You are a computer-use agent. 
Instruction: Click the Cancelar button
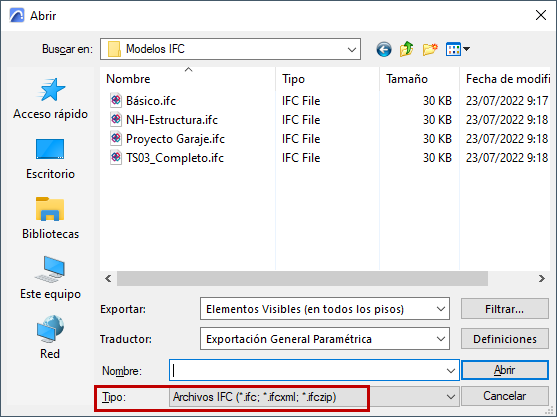click(x=504, y=396)
